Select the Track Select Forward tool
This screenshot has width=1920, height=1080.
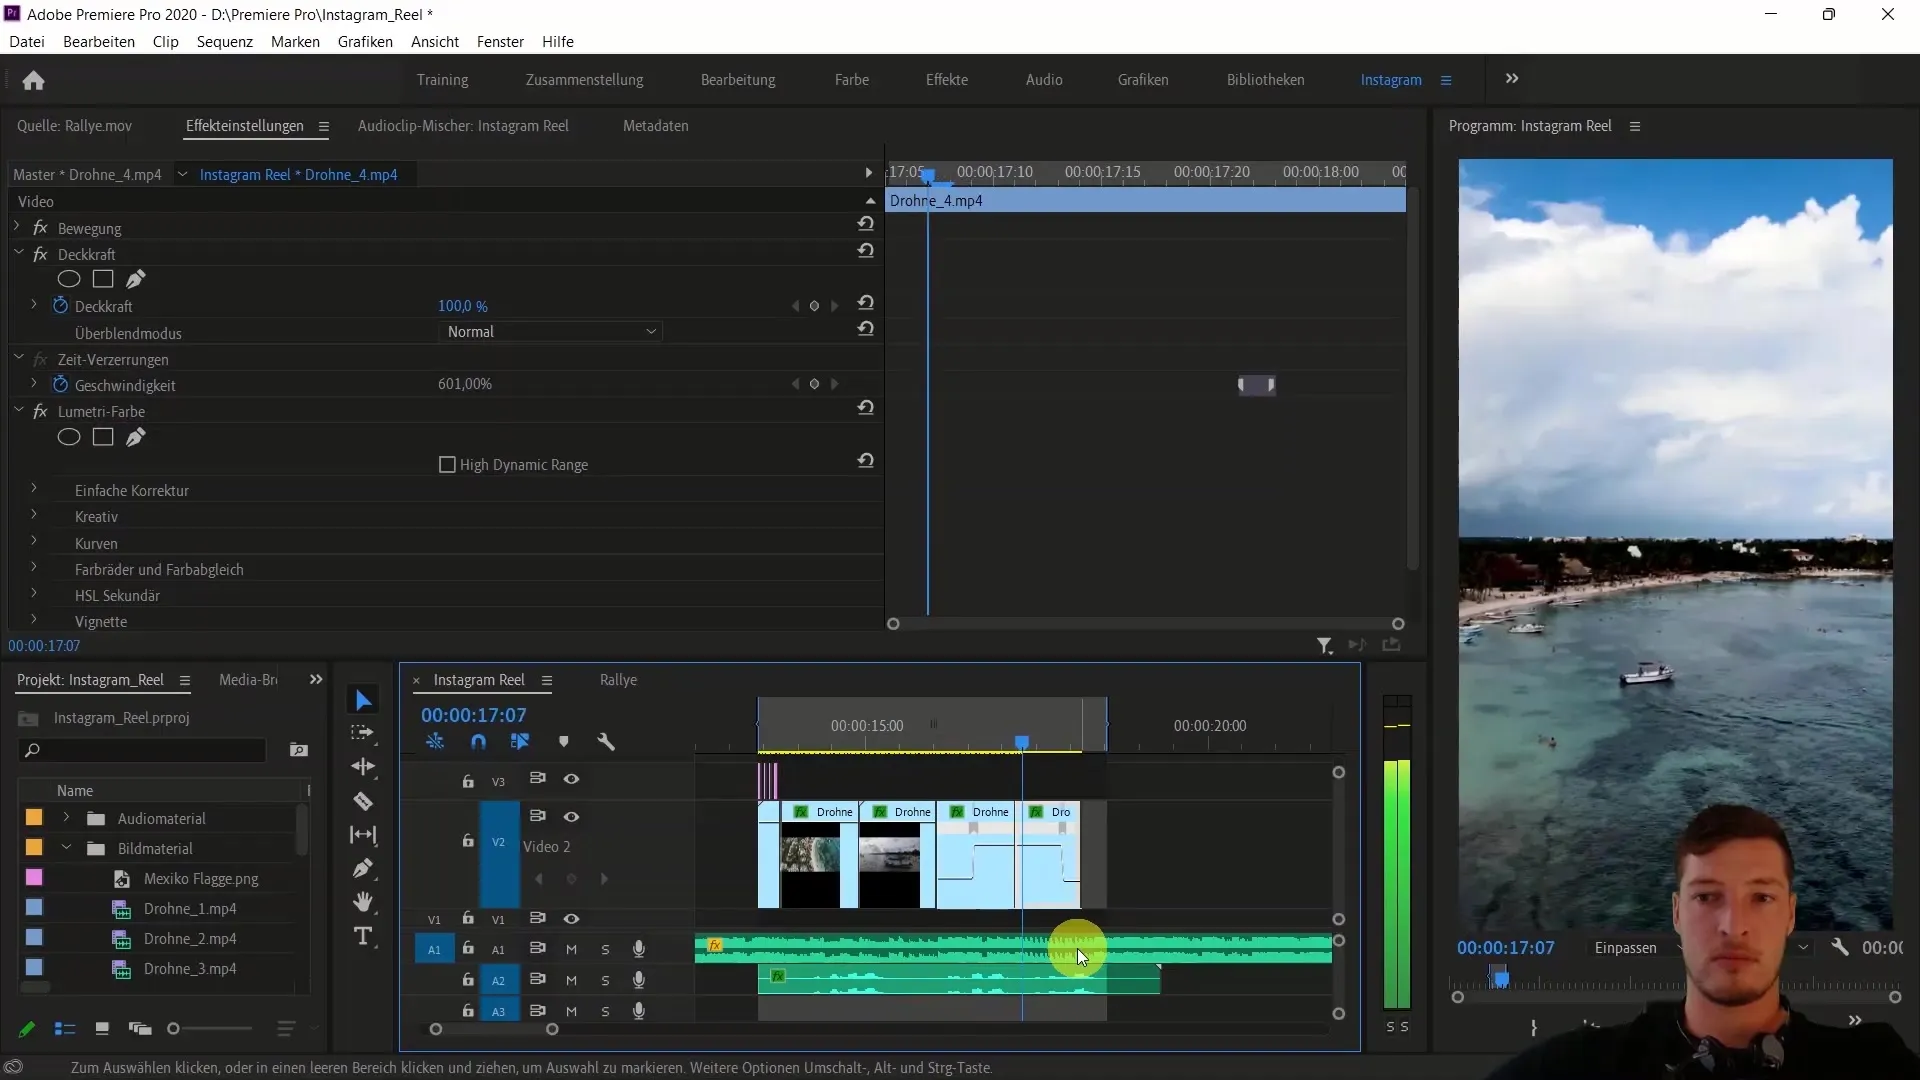(363, 733)
